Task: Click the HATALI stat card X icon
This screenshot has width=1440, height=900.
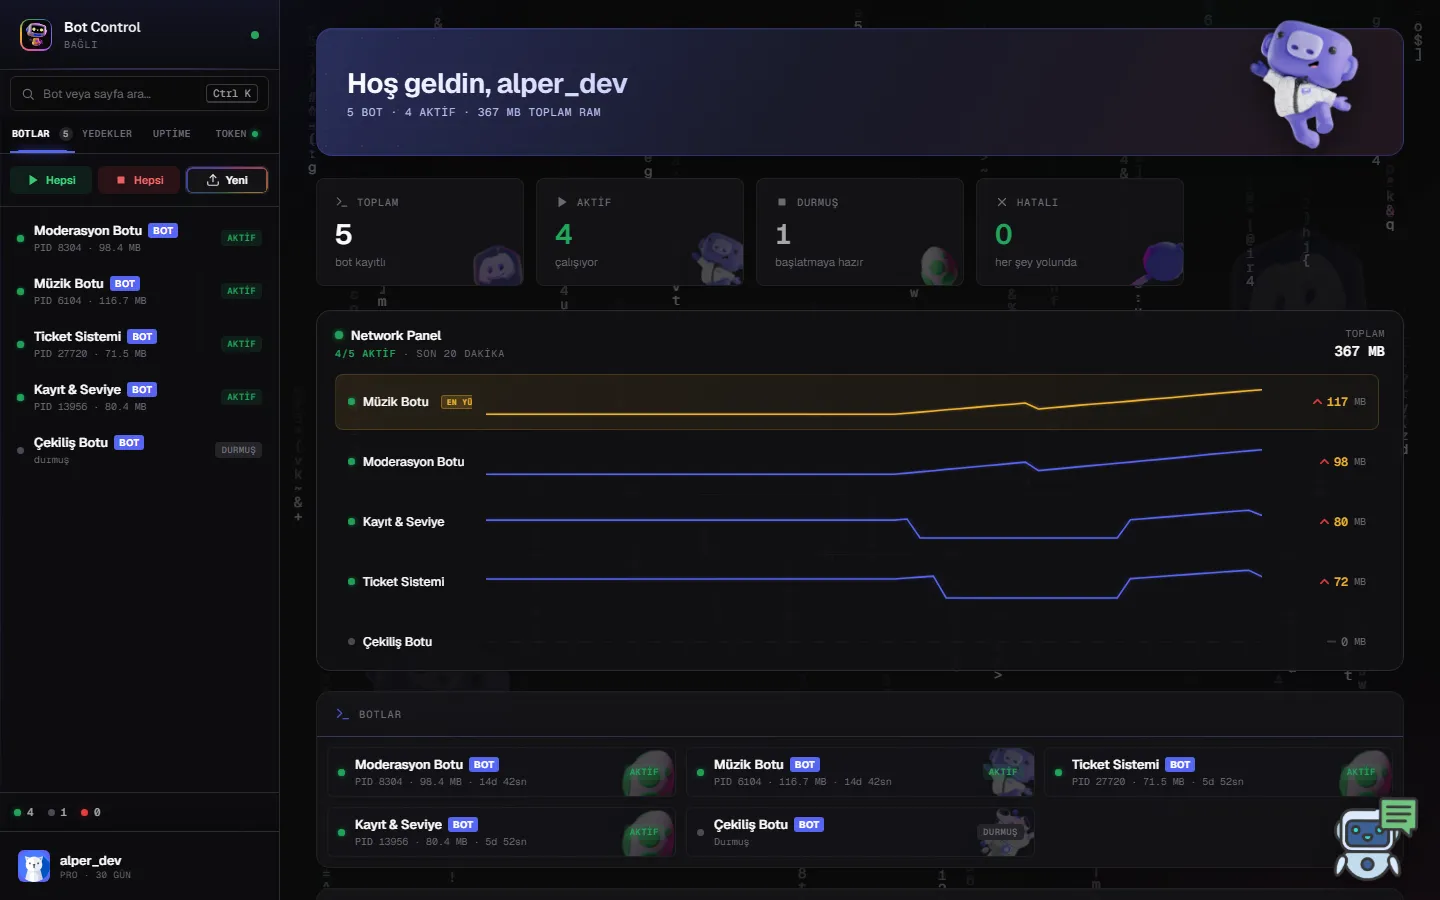Action: [1002, 202]
